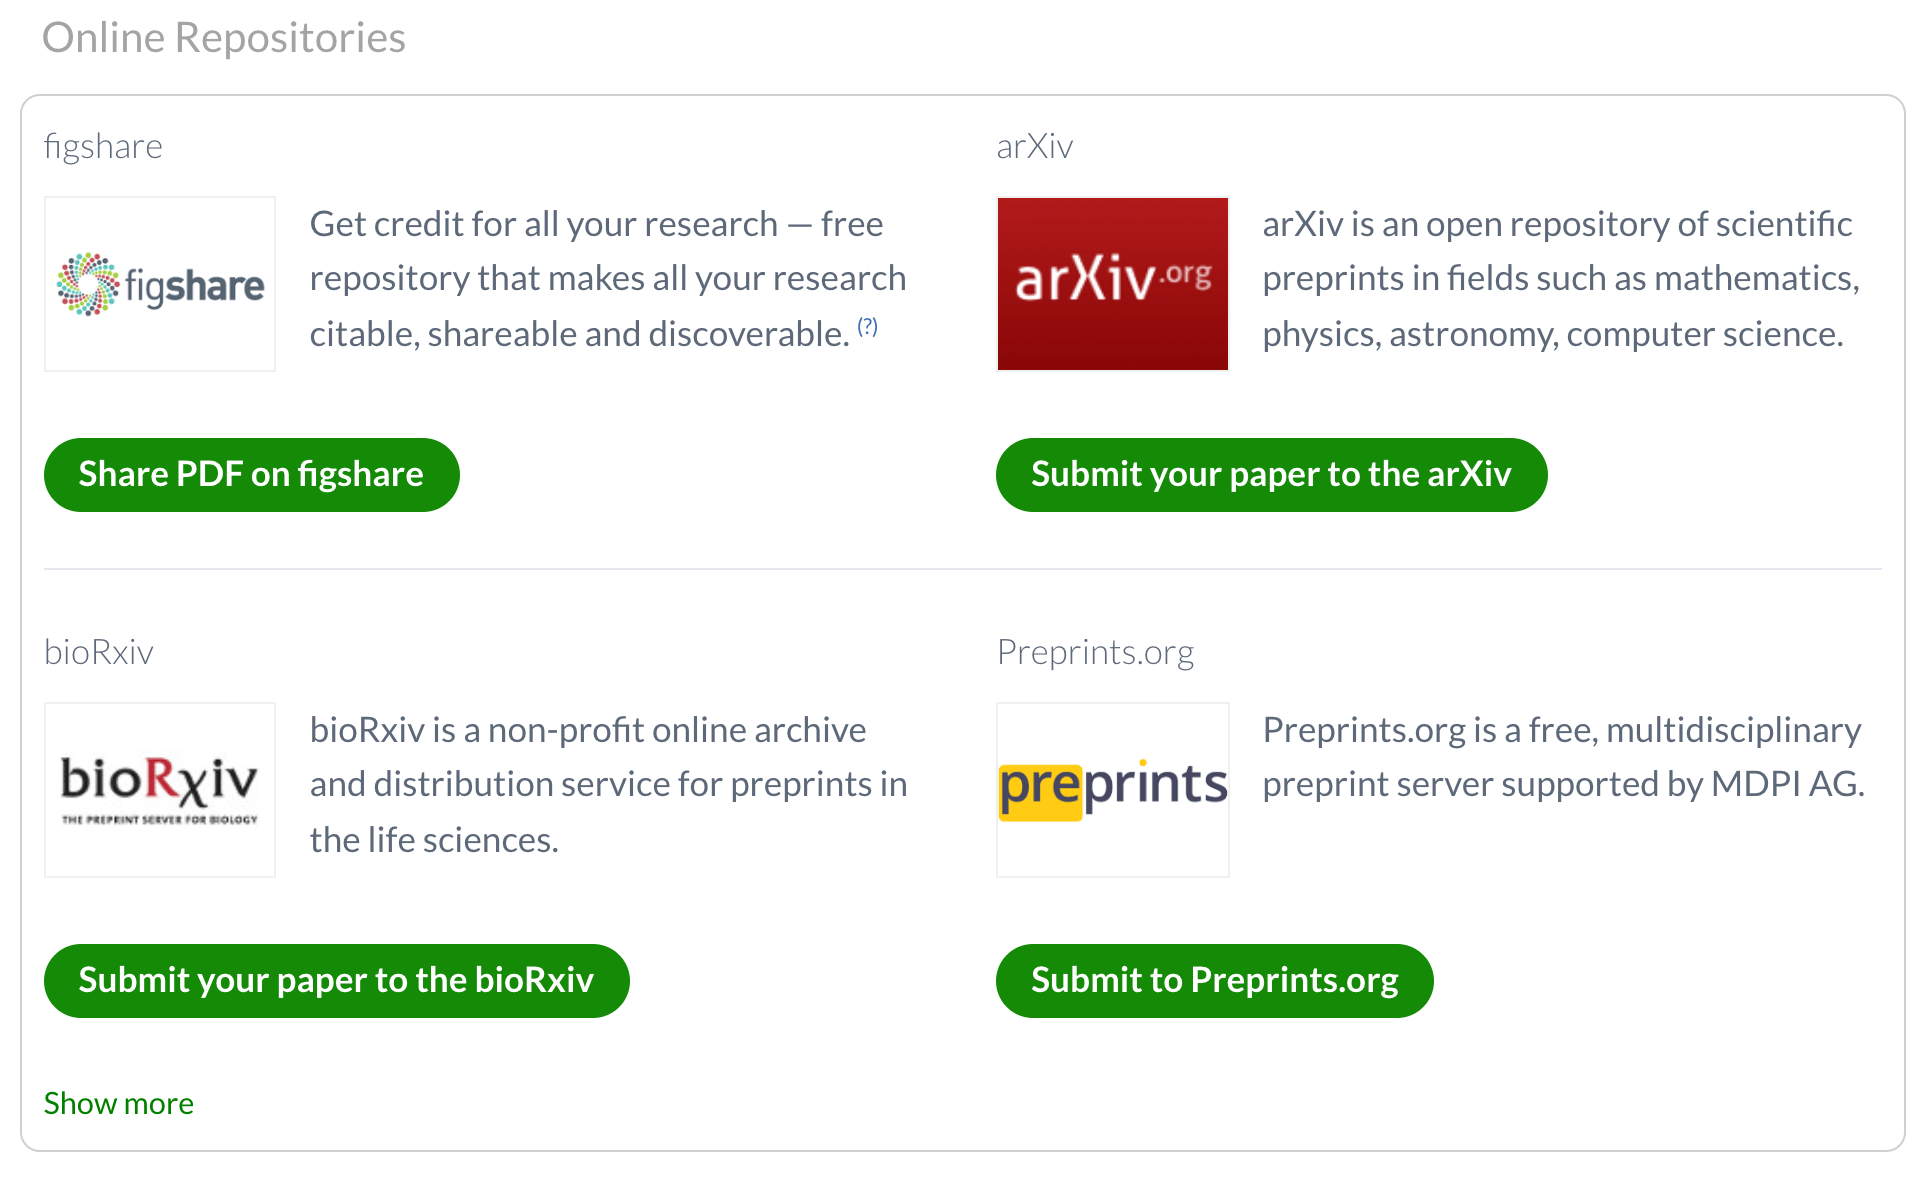Select the bioRxiv section heading
The width and height of the screenshot is (1928, 1182).
point(99,652)
